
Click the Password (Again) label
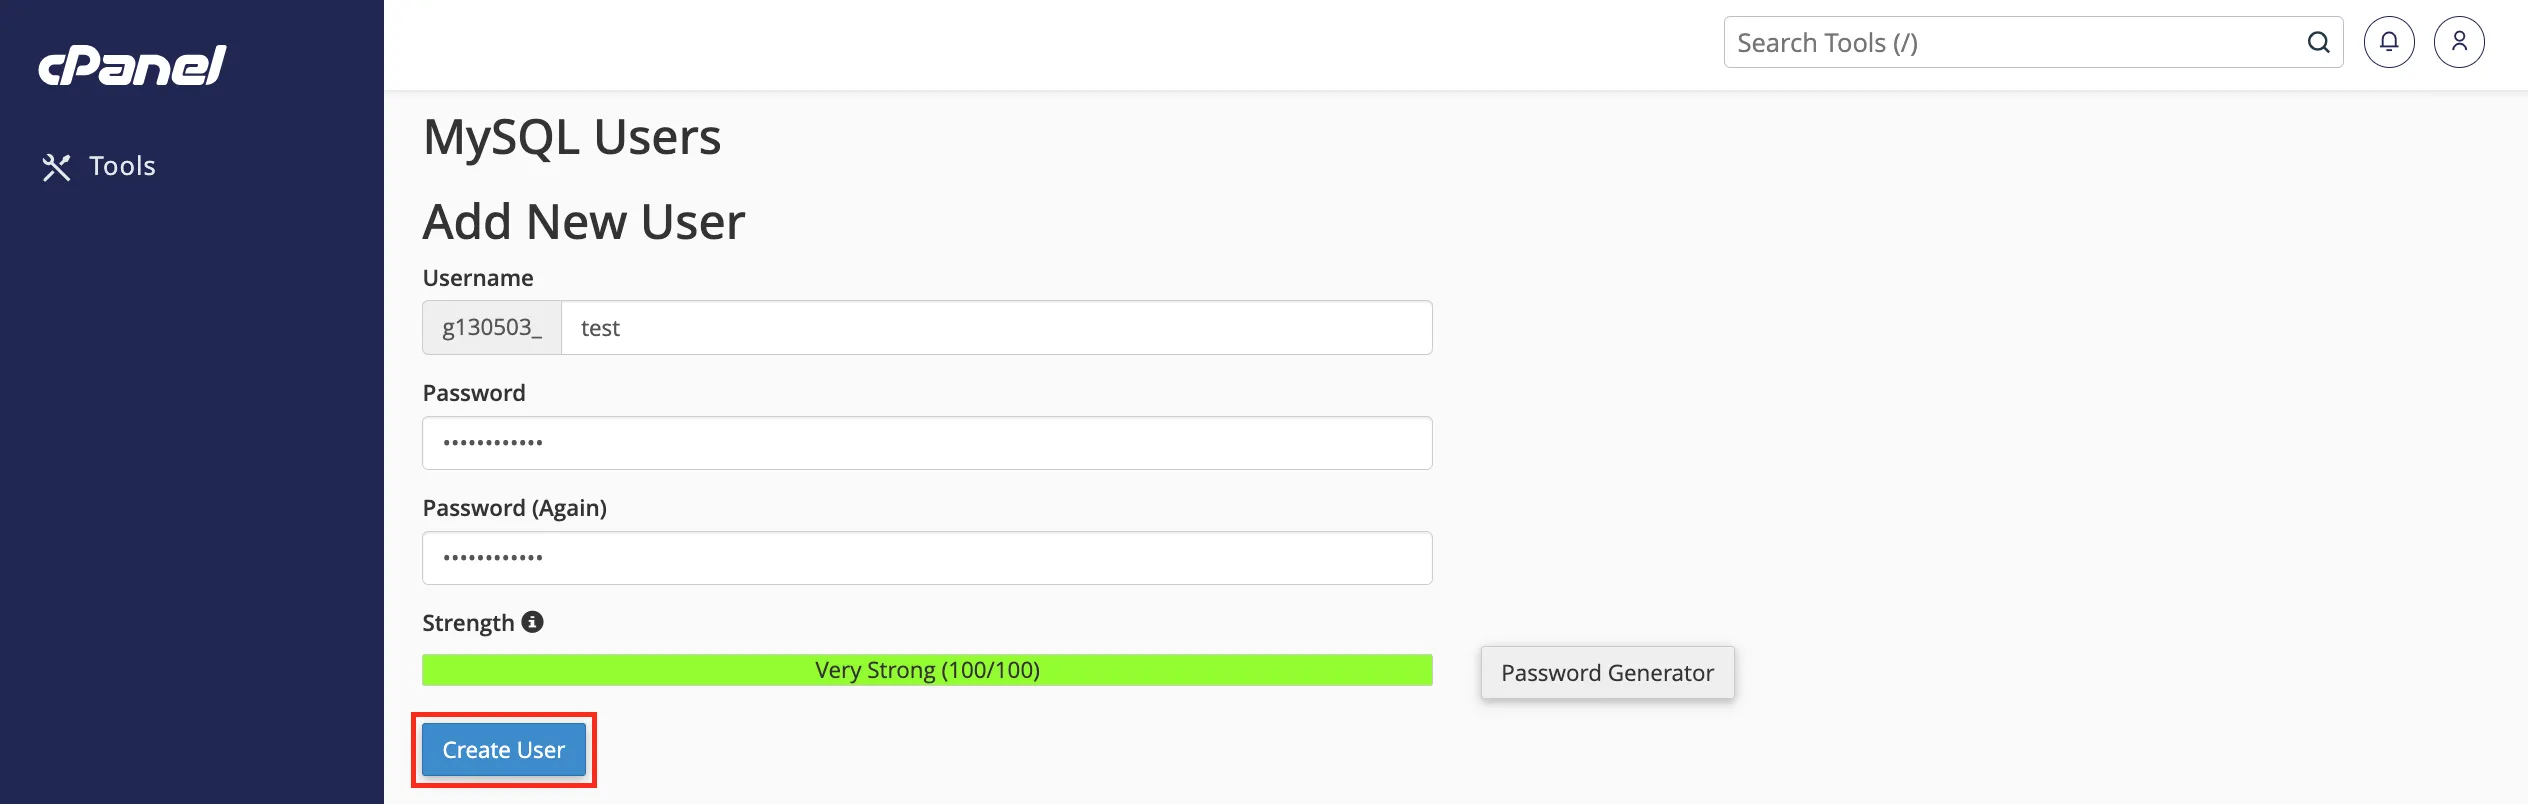[515, 508]
